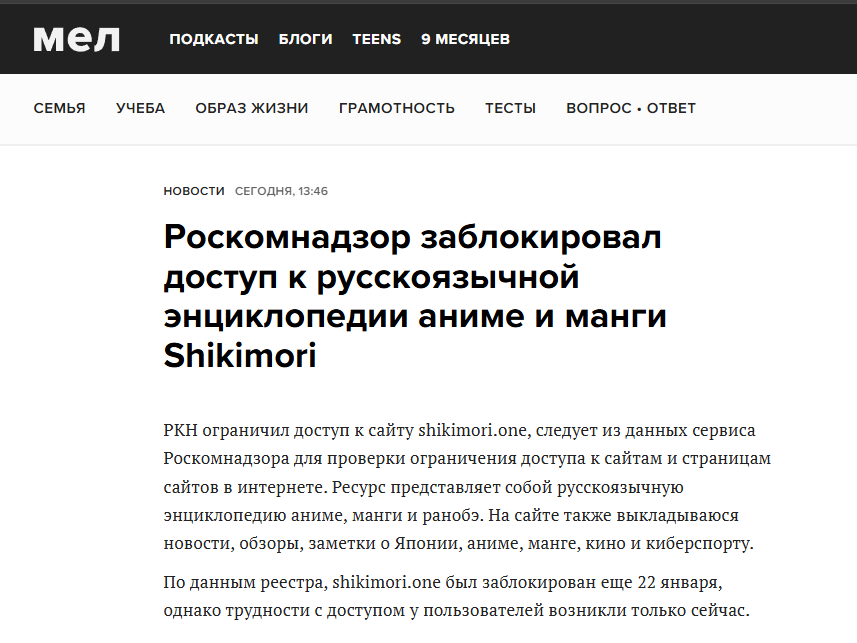Open Вопрос • Ответ category

pos(631,108)
